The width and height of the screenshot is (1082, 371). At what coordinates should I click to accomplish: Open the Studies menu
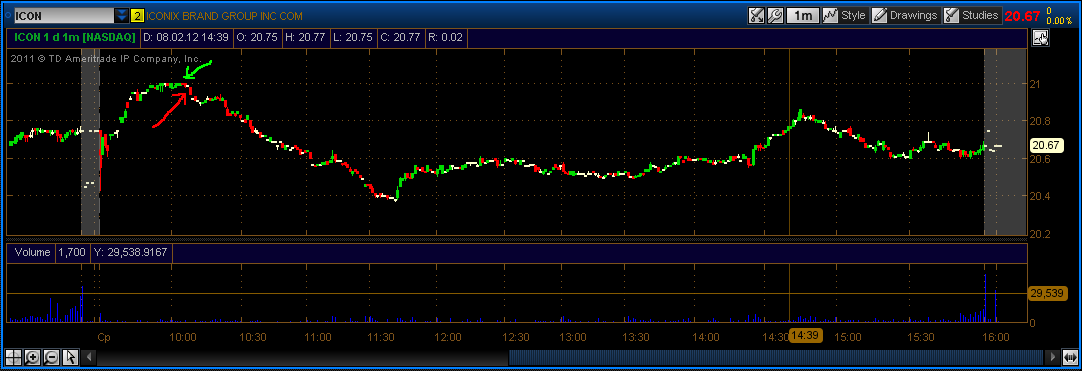pyautogui.click(x=972, y=15)
